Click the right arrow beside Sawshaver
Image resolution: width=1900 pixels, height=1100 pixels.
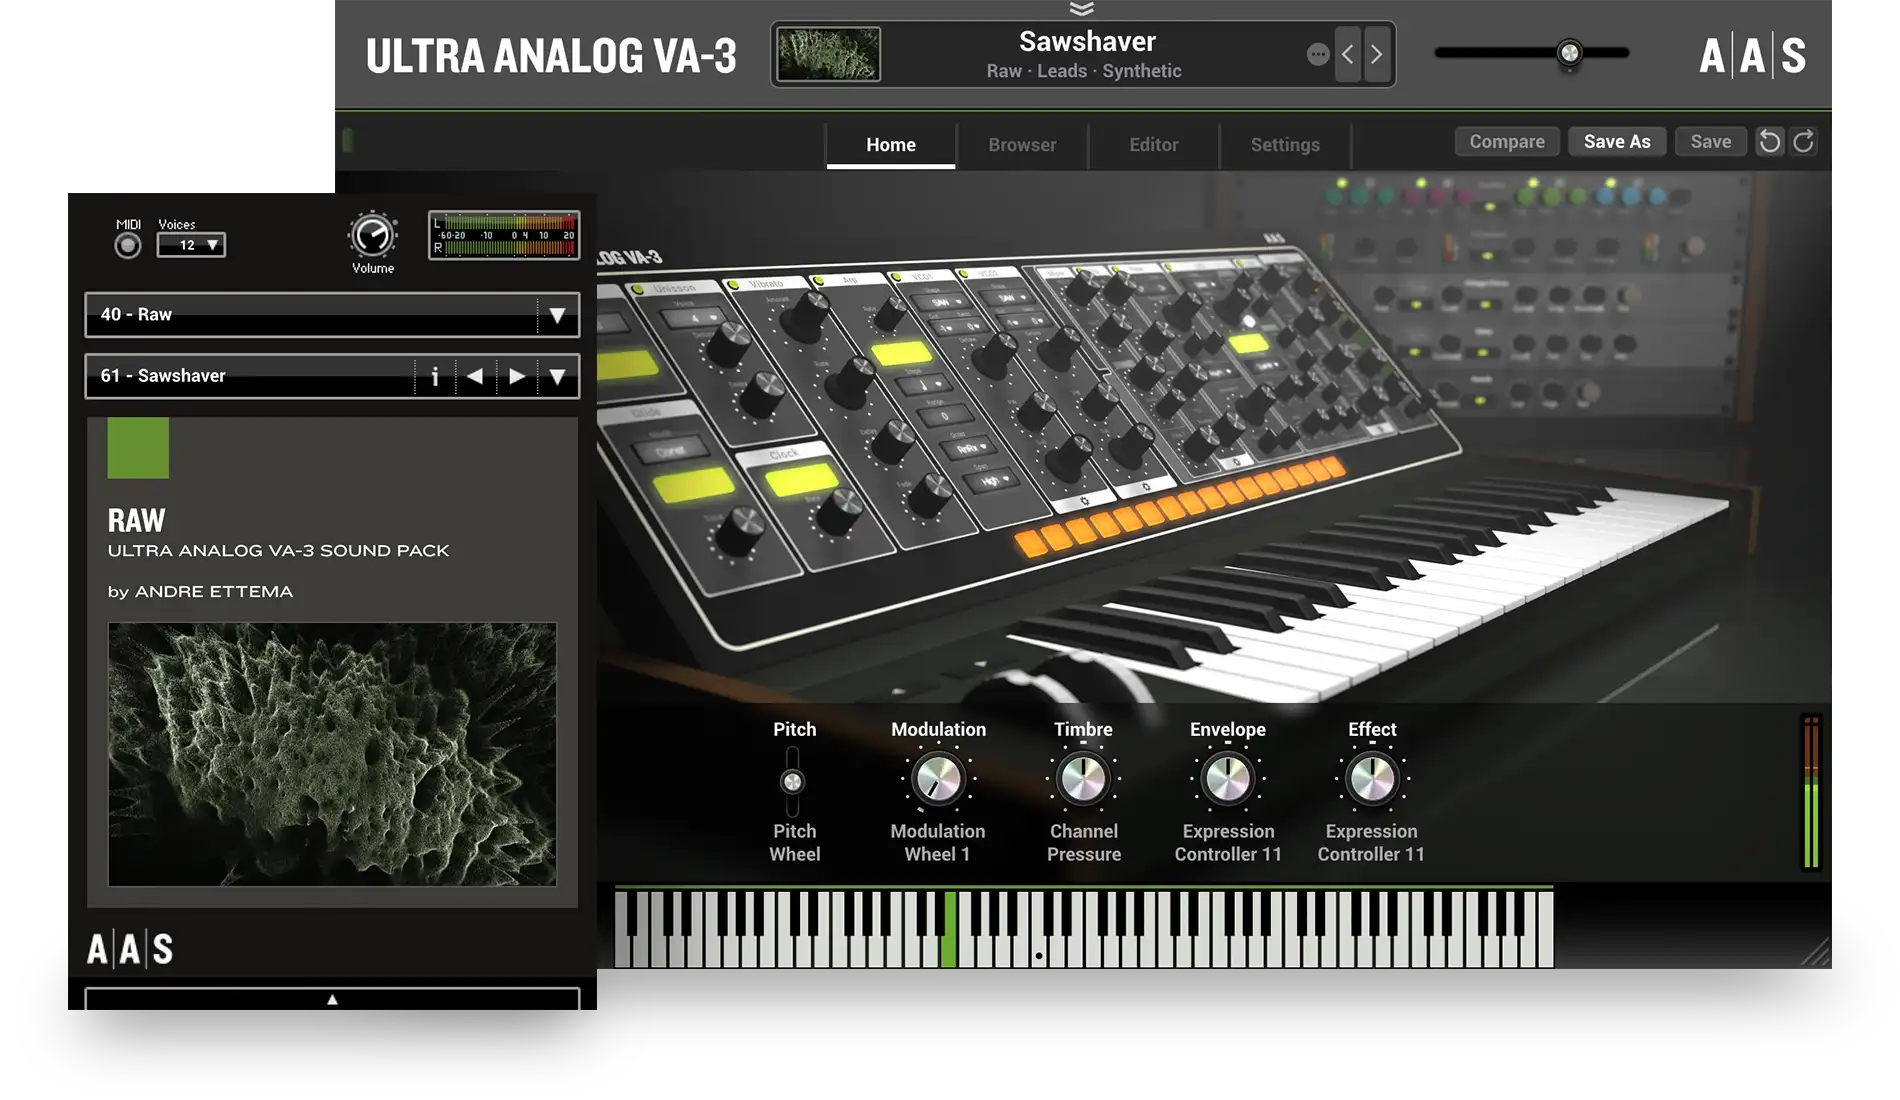click(516, 377)
